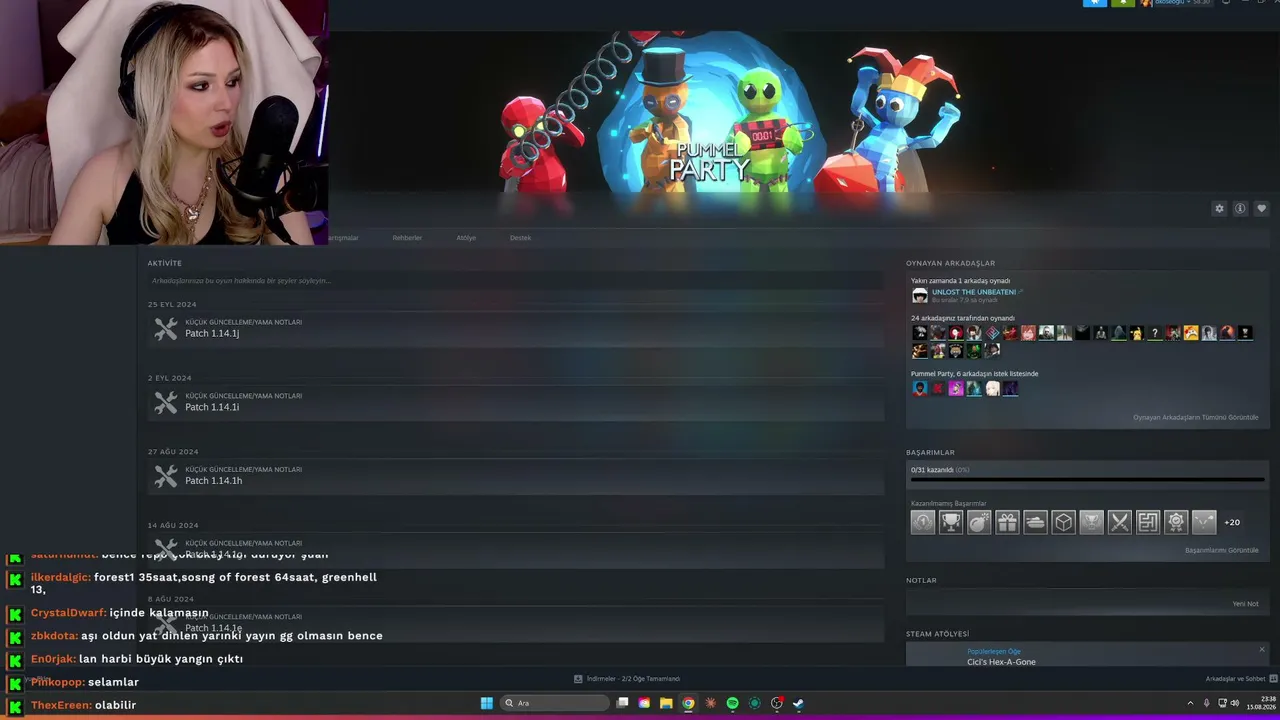Click the taskbar Ara search box
The width and height of the screenshot is (1280, 720).
coord(555,703)
